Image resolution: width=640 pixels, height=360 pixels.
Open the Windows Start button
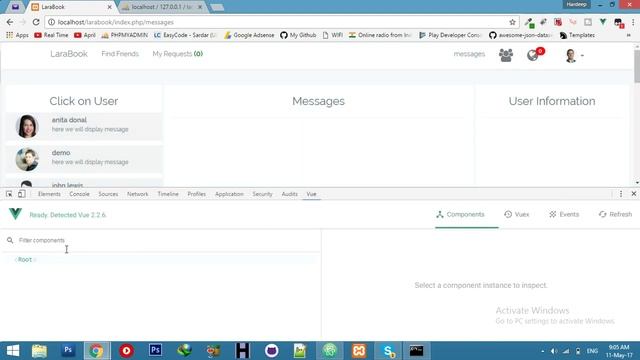[x=13, y=351]
